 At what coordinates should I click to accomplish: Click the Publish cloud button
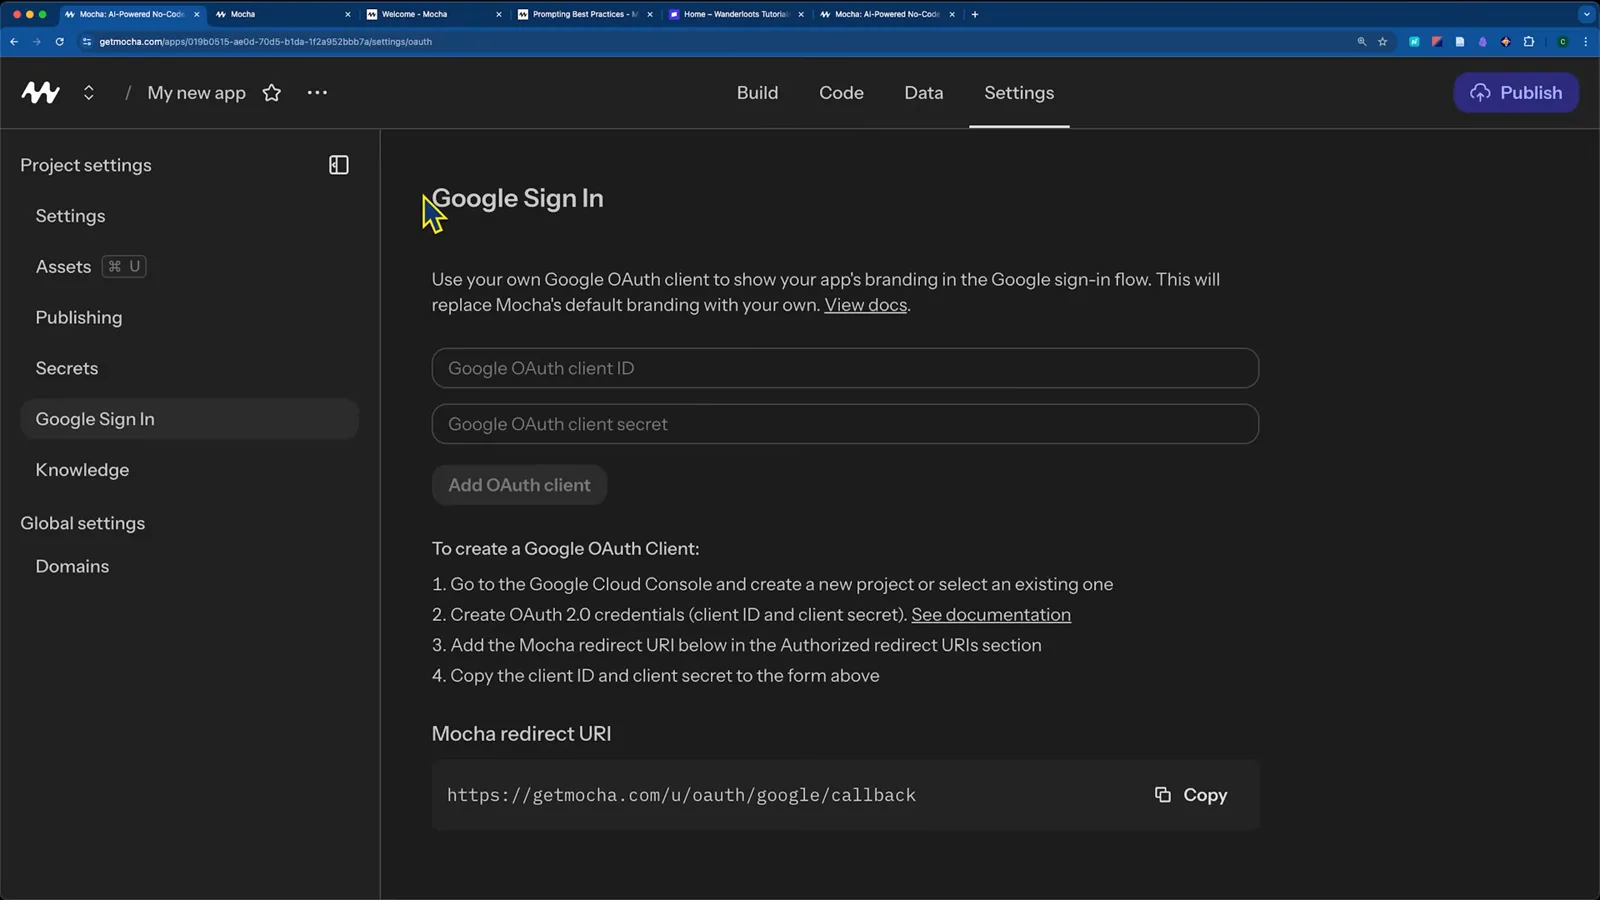coord(1516,92)
